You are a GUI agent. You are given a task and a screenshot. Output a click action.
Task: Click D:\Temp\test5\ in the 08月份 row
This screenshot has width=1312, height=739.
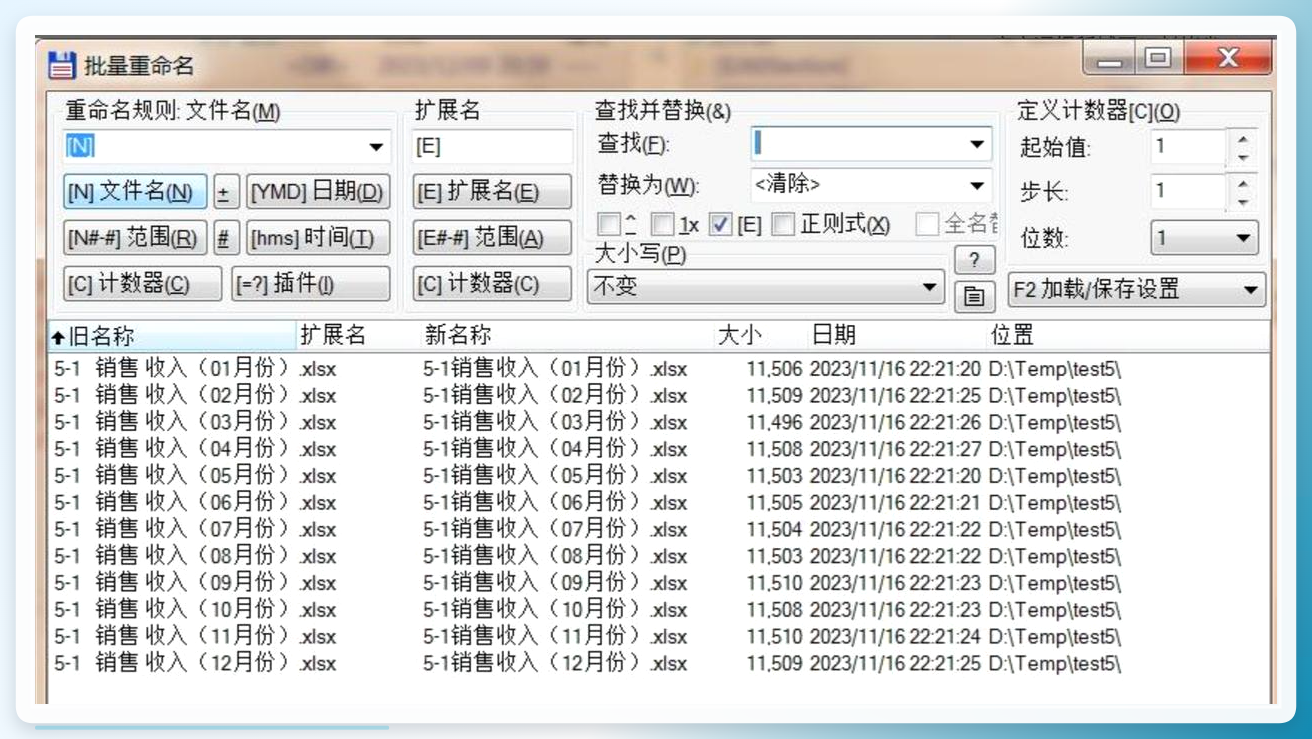pos(1055,556)
